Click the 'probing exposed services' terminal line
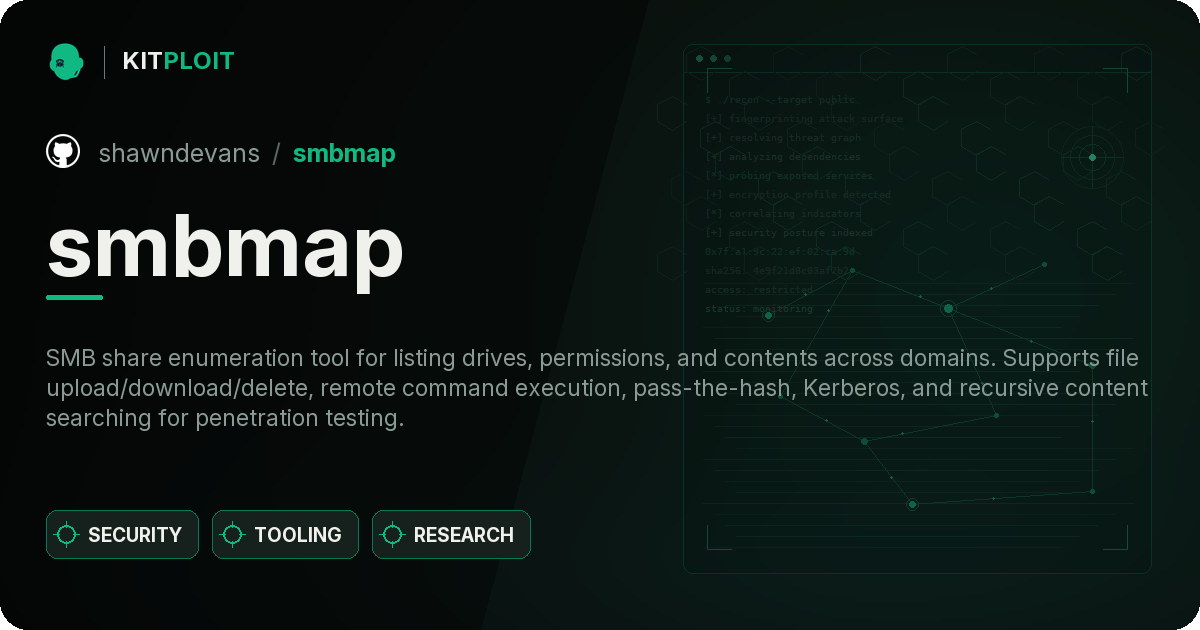1200x630 pixels. 788,176
